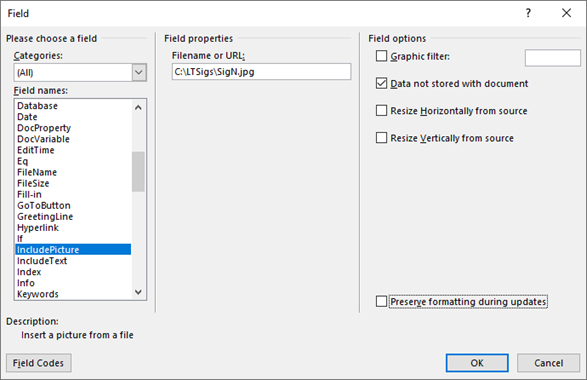Click the Cancel button
This screenshot has height=380, width=587.
point(548,363)
